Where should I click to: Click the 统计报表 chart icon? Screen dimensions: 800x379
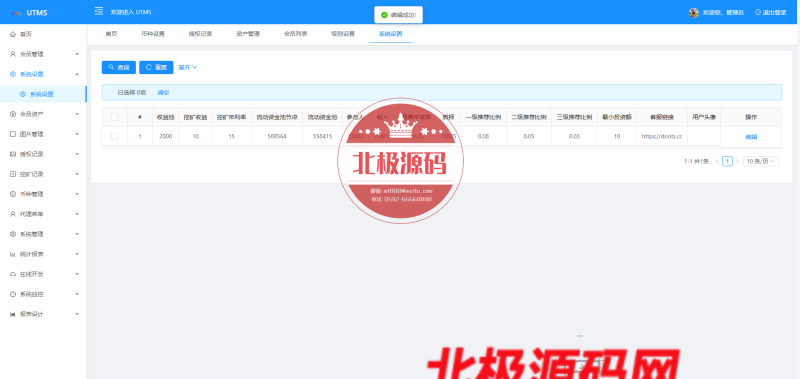coord(13,254)
